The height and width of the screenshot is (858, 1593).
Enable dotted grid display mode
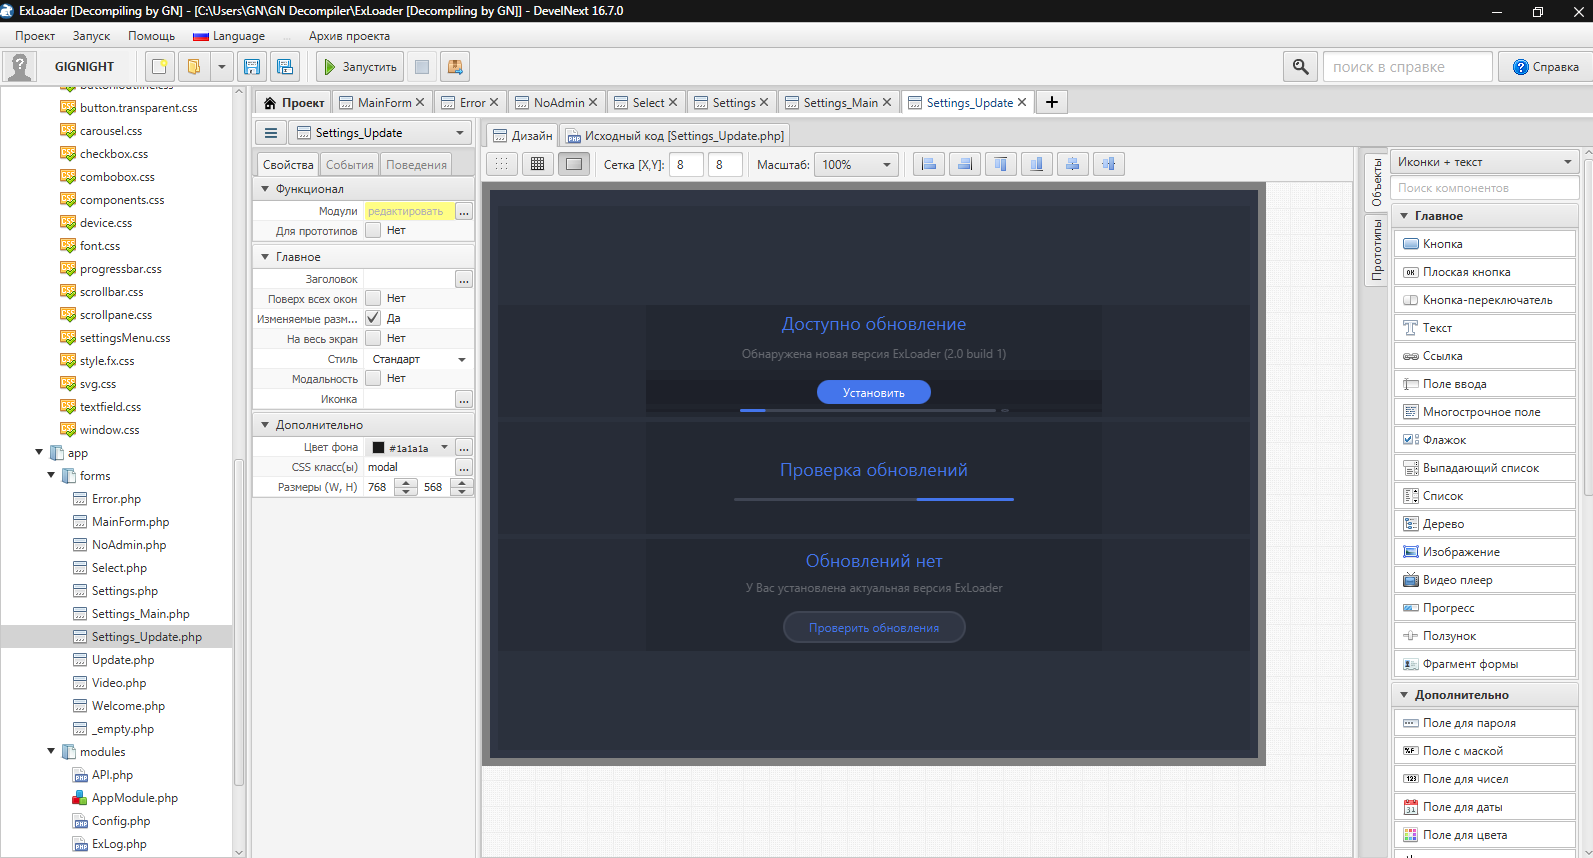[x=502, y=164]
